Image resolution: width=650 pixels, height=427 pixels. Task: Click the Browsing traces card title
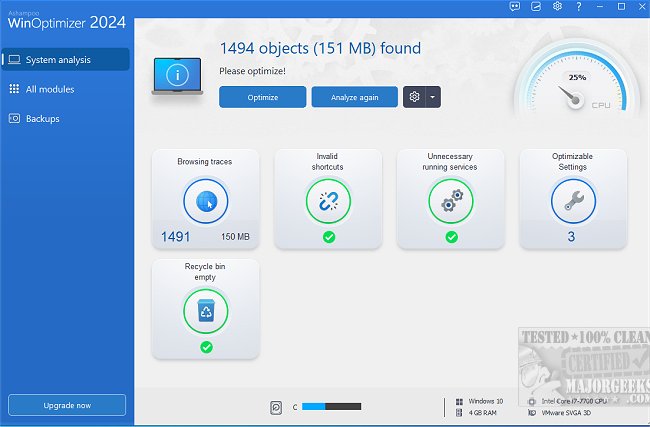pos(205,162)
